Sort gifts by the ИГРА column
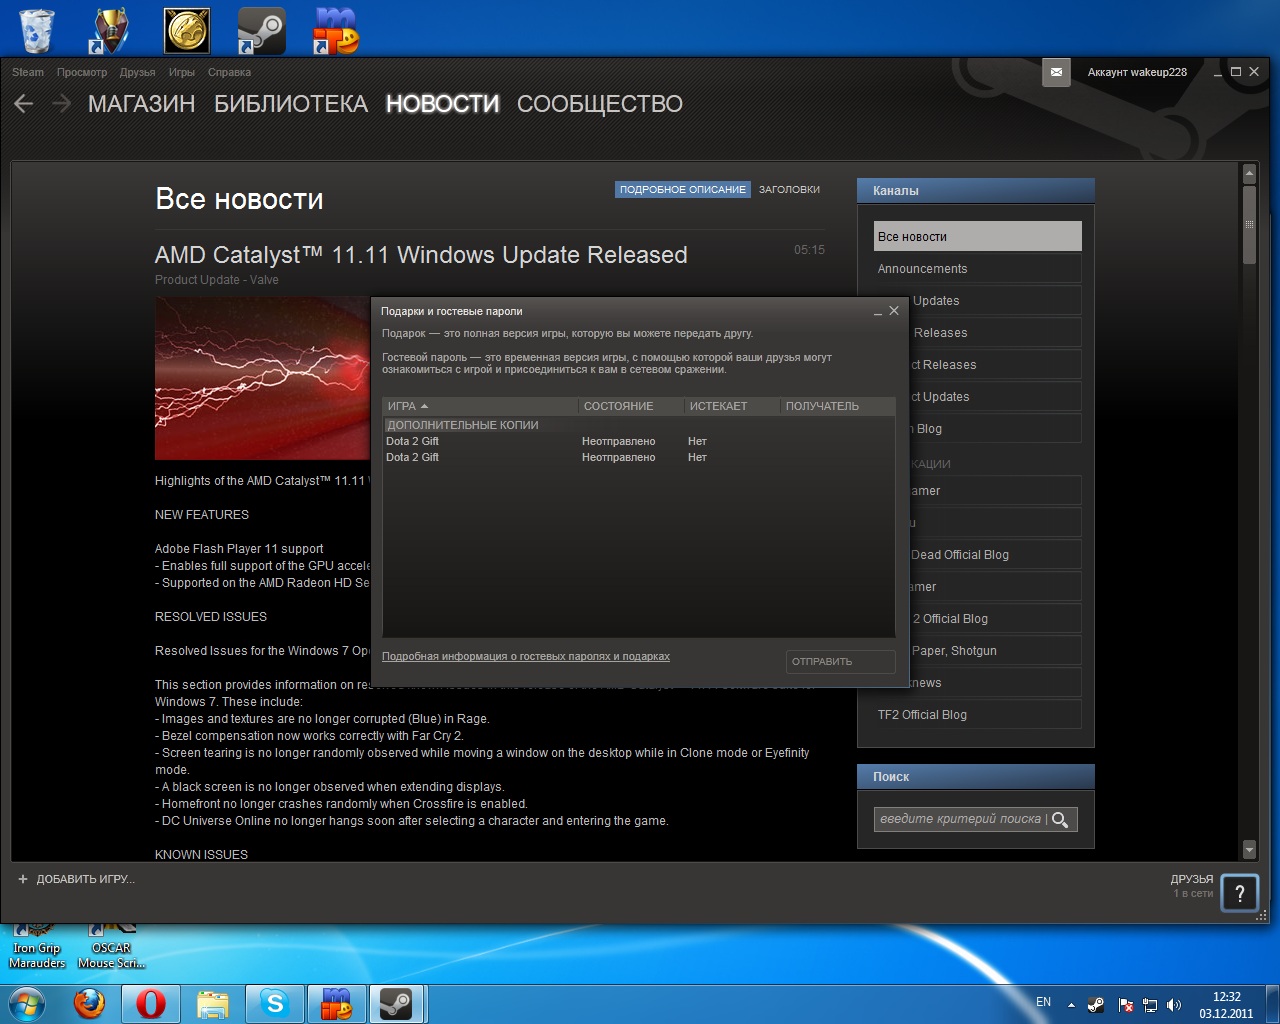This screenshot has width=1280, height=1024. [480, 406]
